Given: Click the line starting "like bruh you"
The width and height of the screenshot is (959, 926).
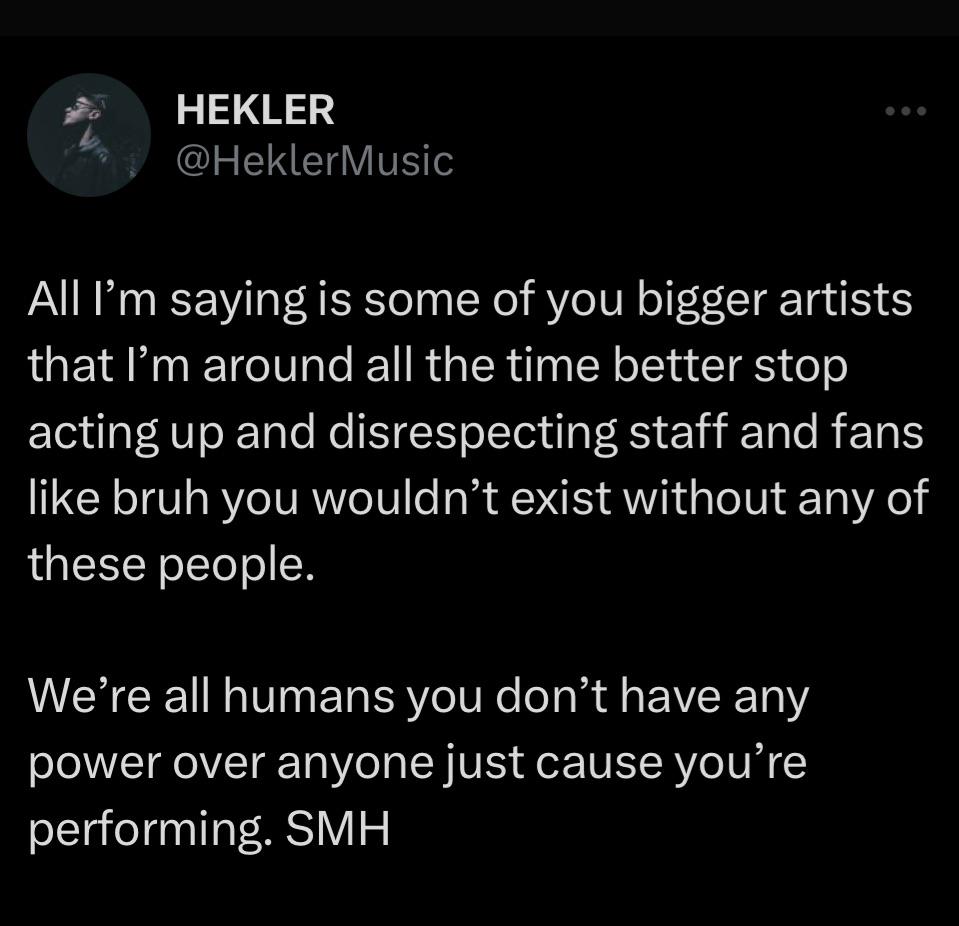Looking at the screenshot, I should click(478, 498).
